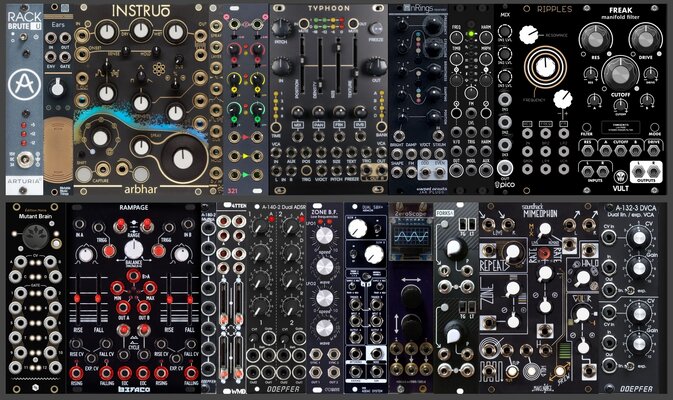Click the MODE button on Freak filter

coord(654,127)
